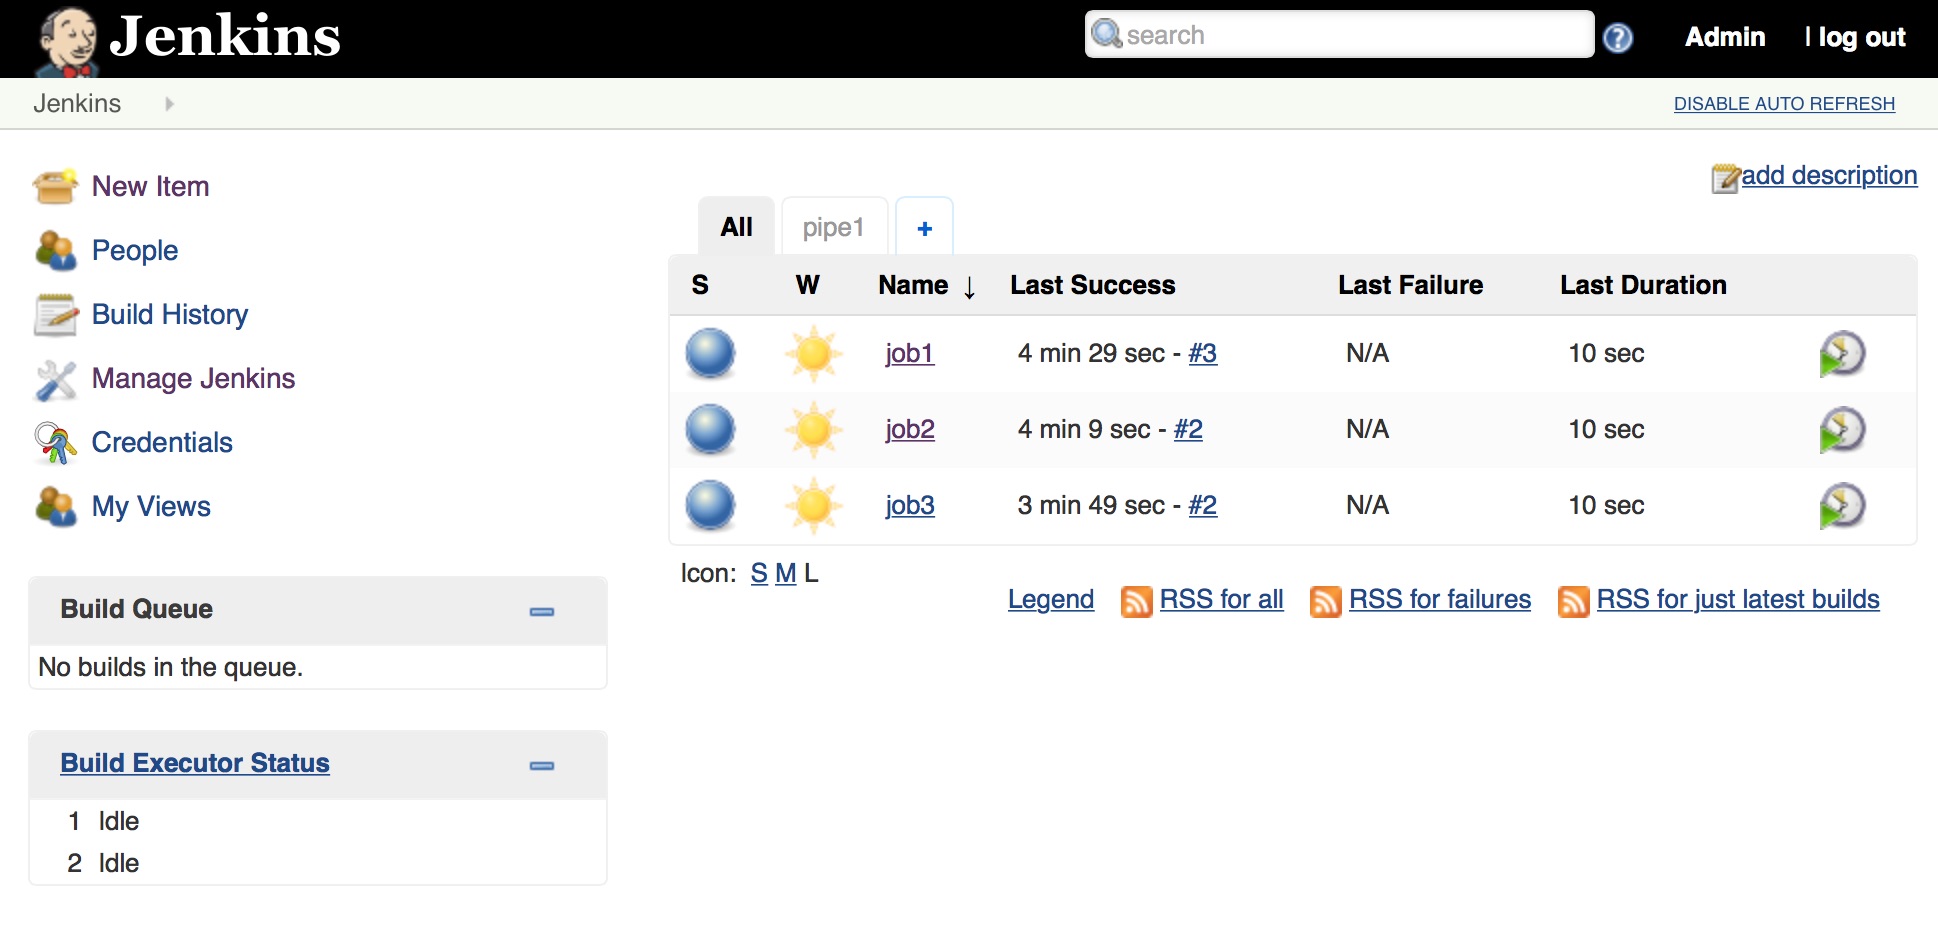Click the RSS for all feed icon
Screen dimensions: 1938x936
pos(1137,601)
